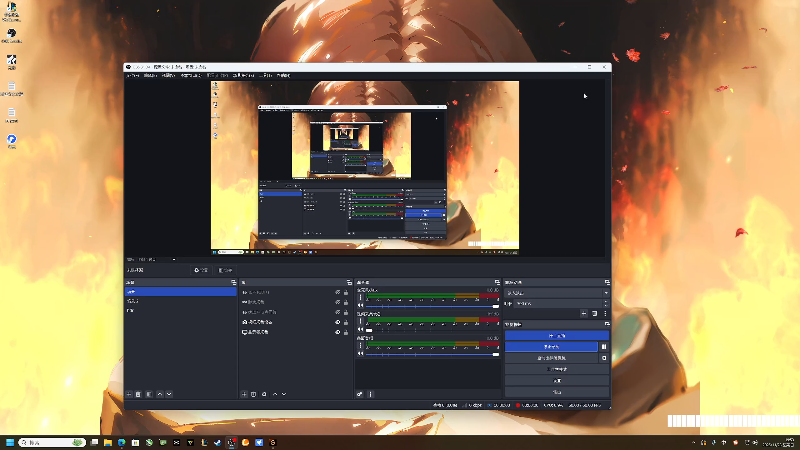Open scene filters icon in the Scenes toolbar
The height and width of the screenshot is (450, 800).
pos(149,394)
